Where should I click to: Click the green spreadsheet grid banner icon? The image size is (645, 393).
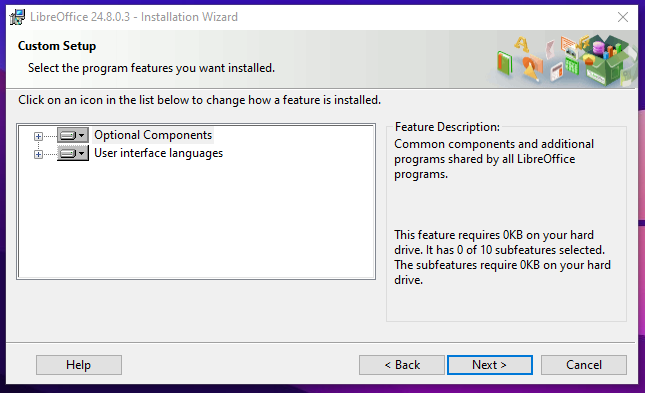click(x=571, y=66)
